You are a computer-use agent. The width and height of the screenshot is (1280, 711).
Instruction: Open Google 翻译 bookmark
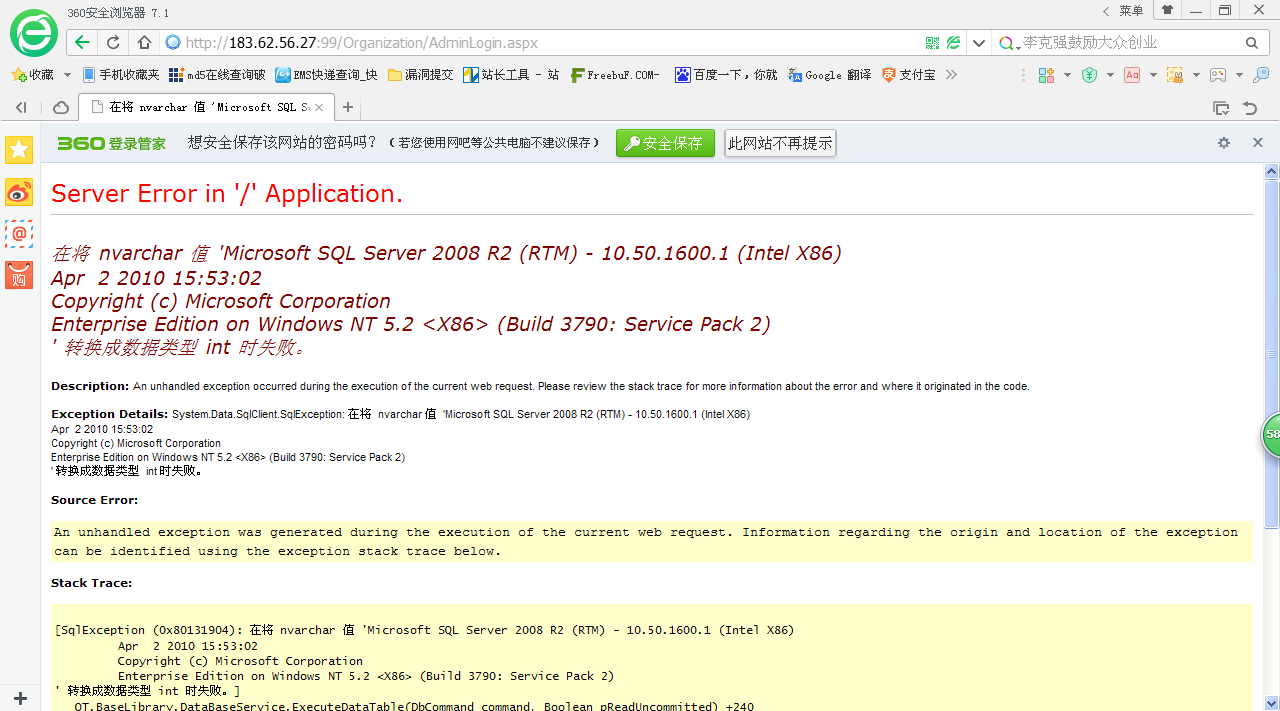pos(829,75)
